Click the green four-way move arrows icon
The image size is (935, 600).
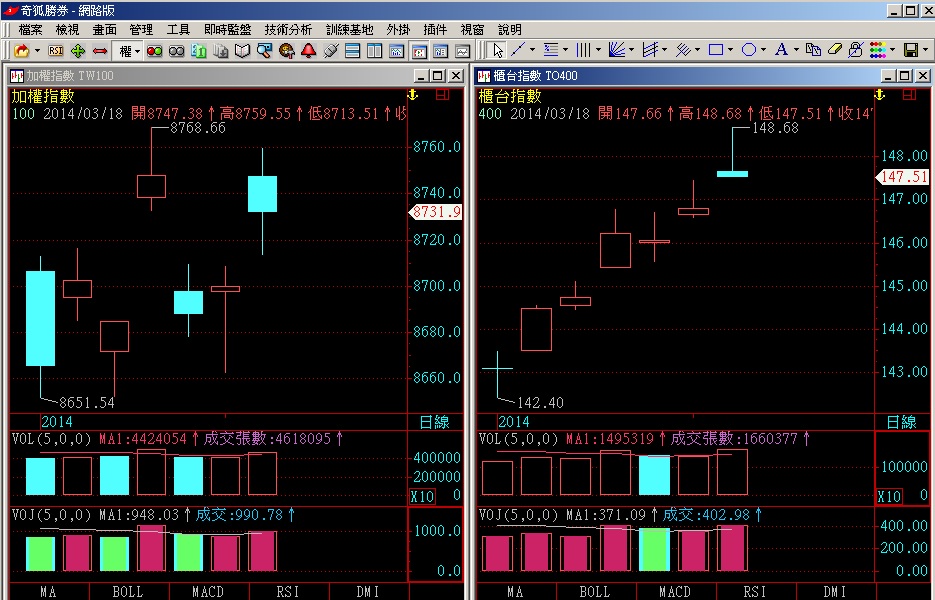point(78,50)
